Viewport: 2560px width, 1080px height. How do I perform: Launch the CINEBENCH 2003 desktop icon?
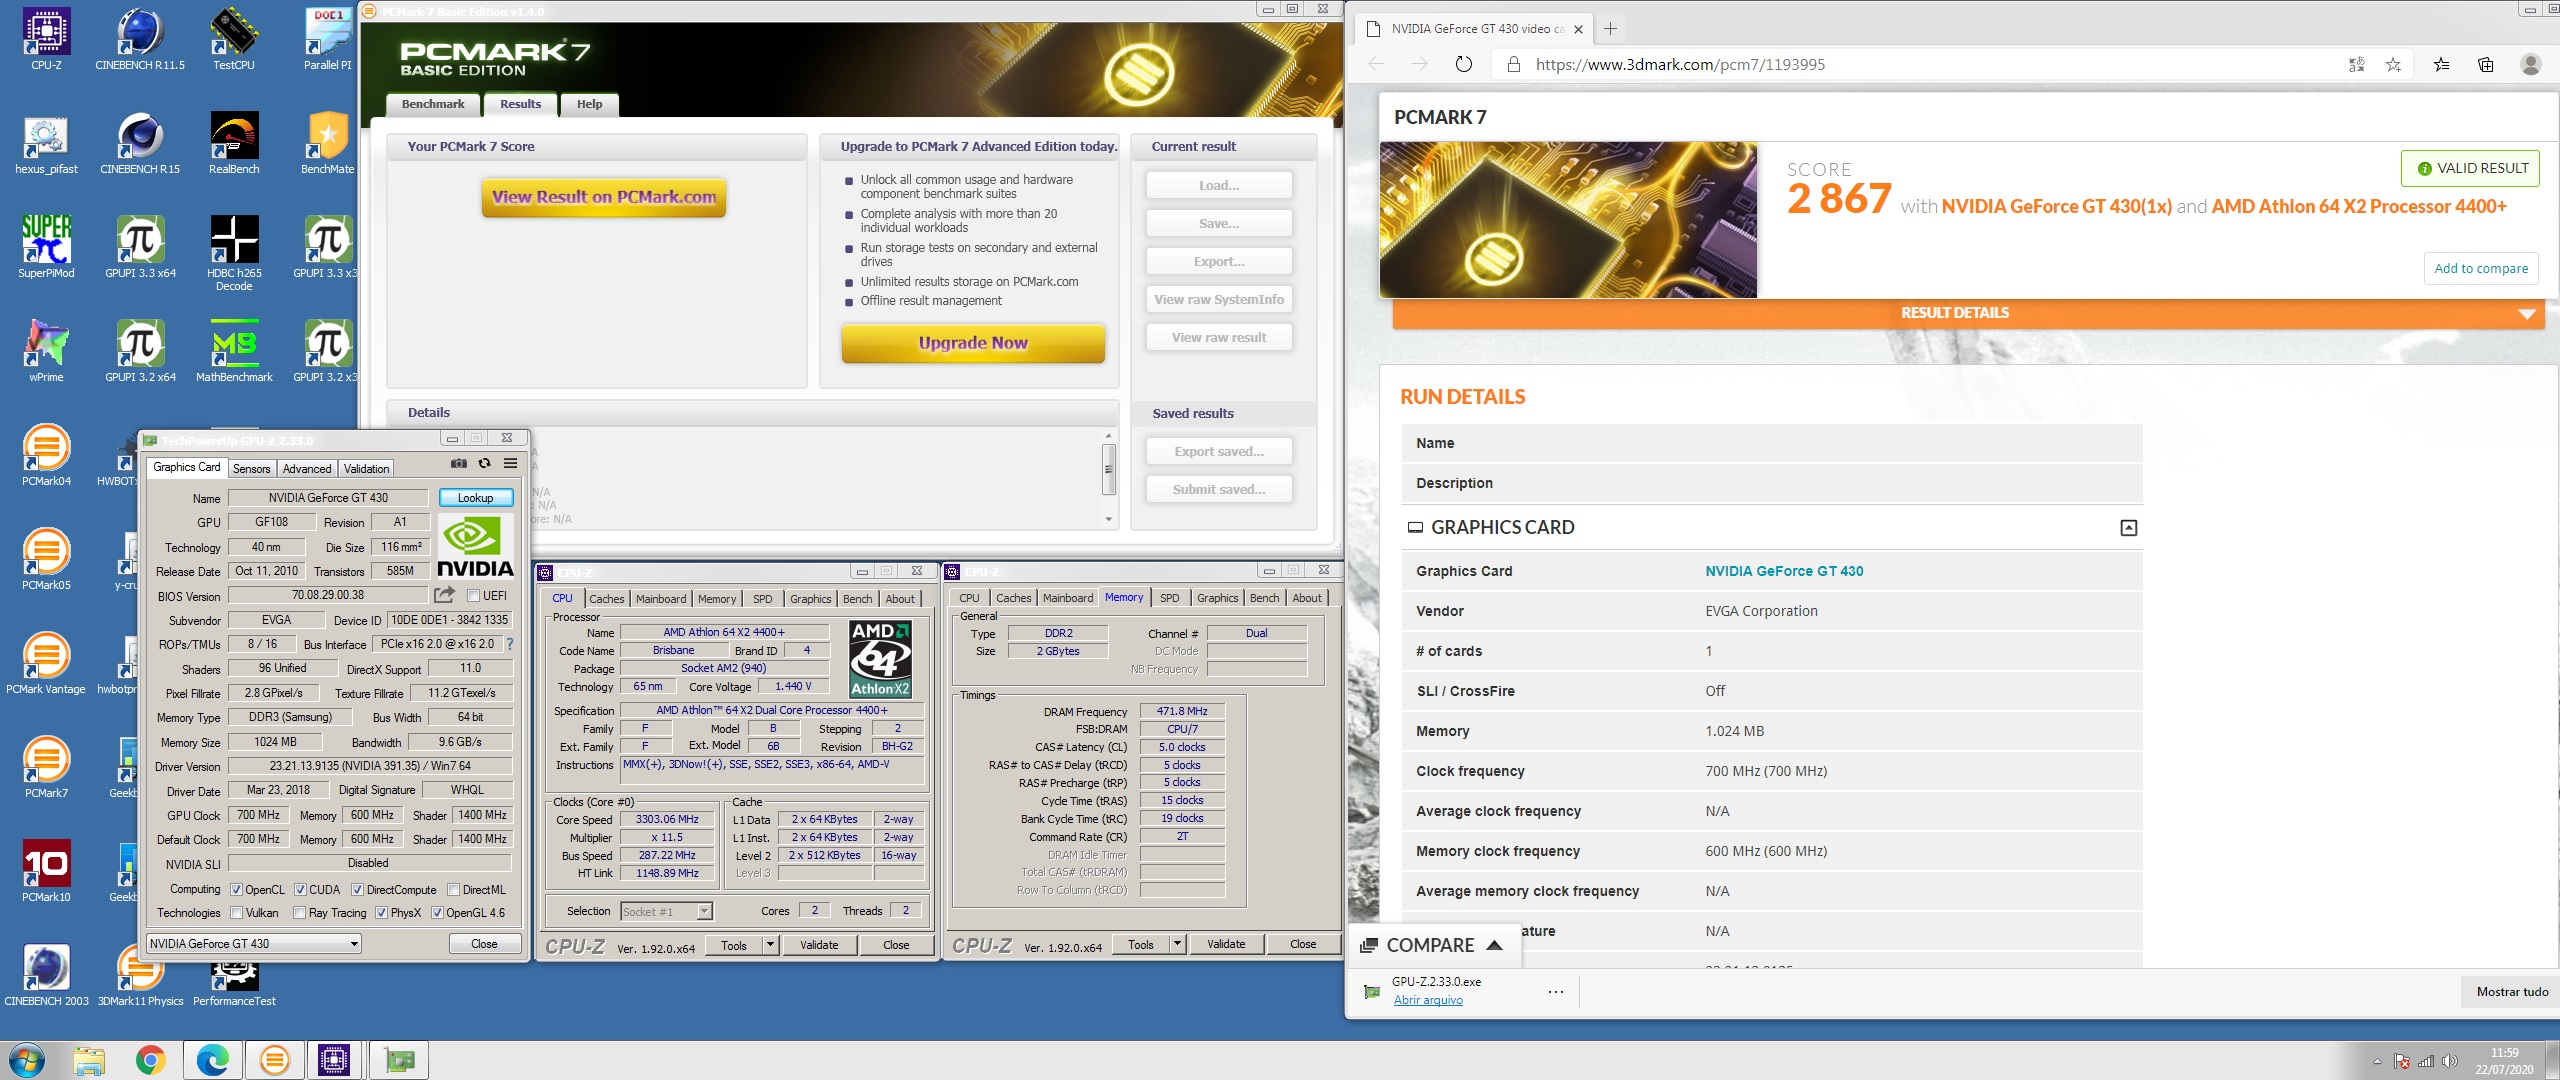coord(46,975)
